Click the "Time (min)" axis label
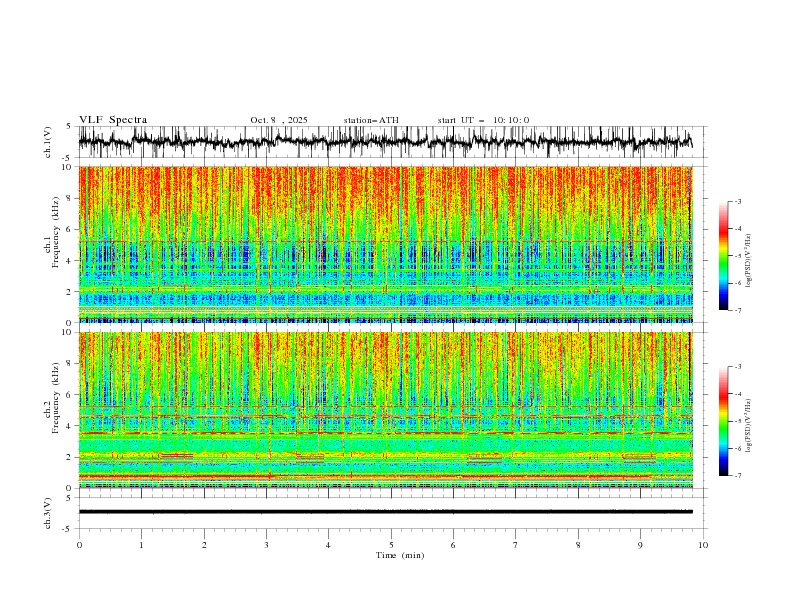The height and width of the screenshot is (612, 792). coord(400,555)
